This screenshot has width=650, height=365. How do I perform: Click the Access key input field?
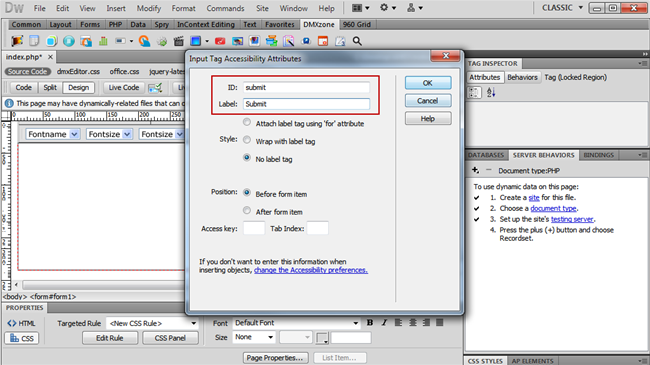point(254,228)
